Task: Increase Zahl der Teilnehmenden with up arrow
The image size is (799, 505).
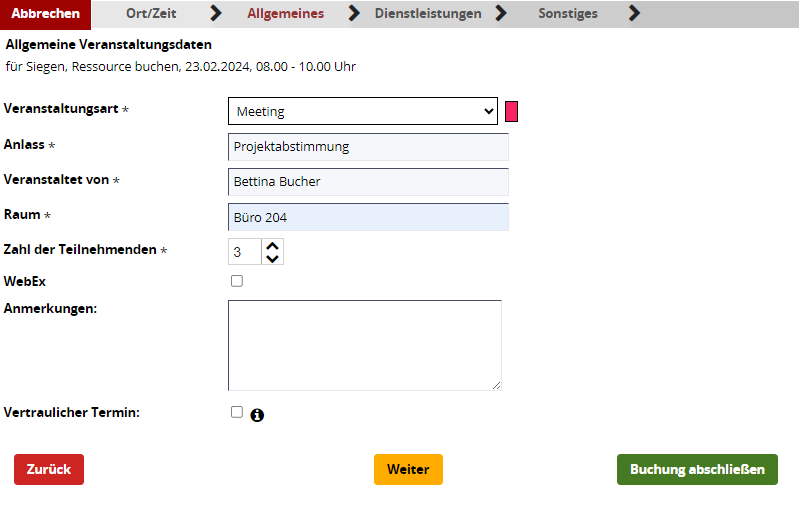Action: pyautogui.click(x=273, y=246)
